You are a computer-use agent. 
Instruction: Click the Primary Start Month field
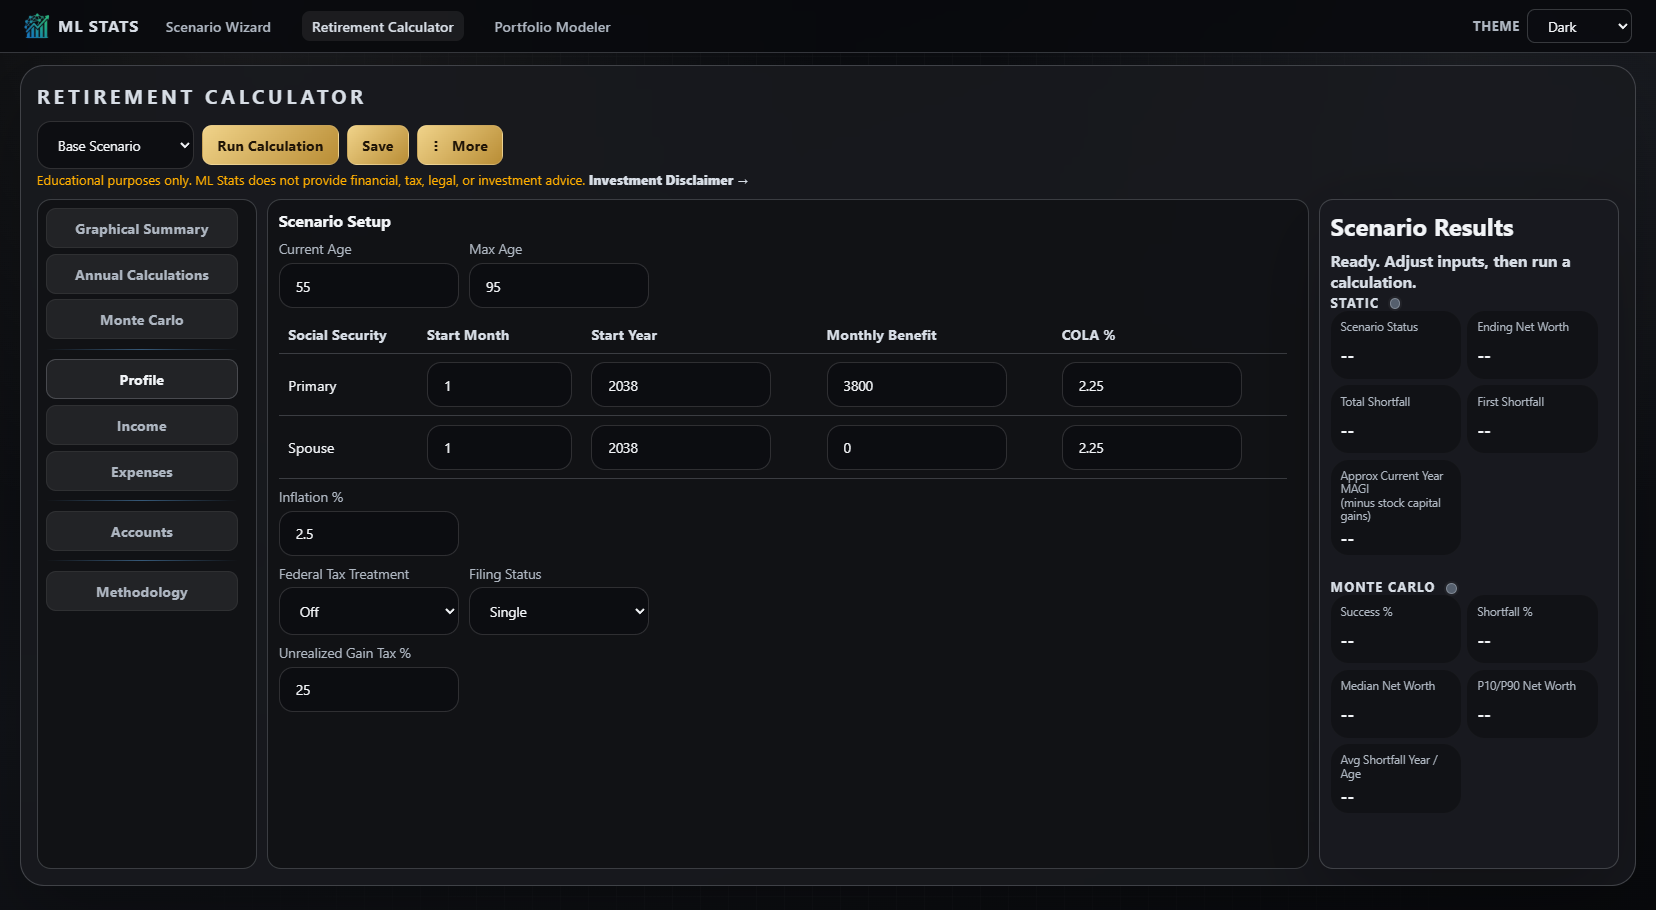tap(499, 385)
